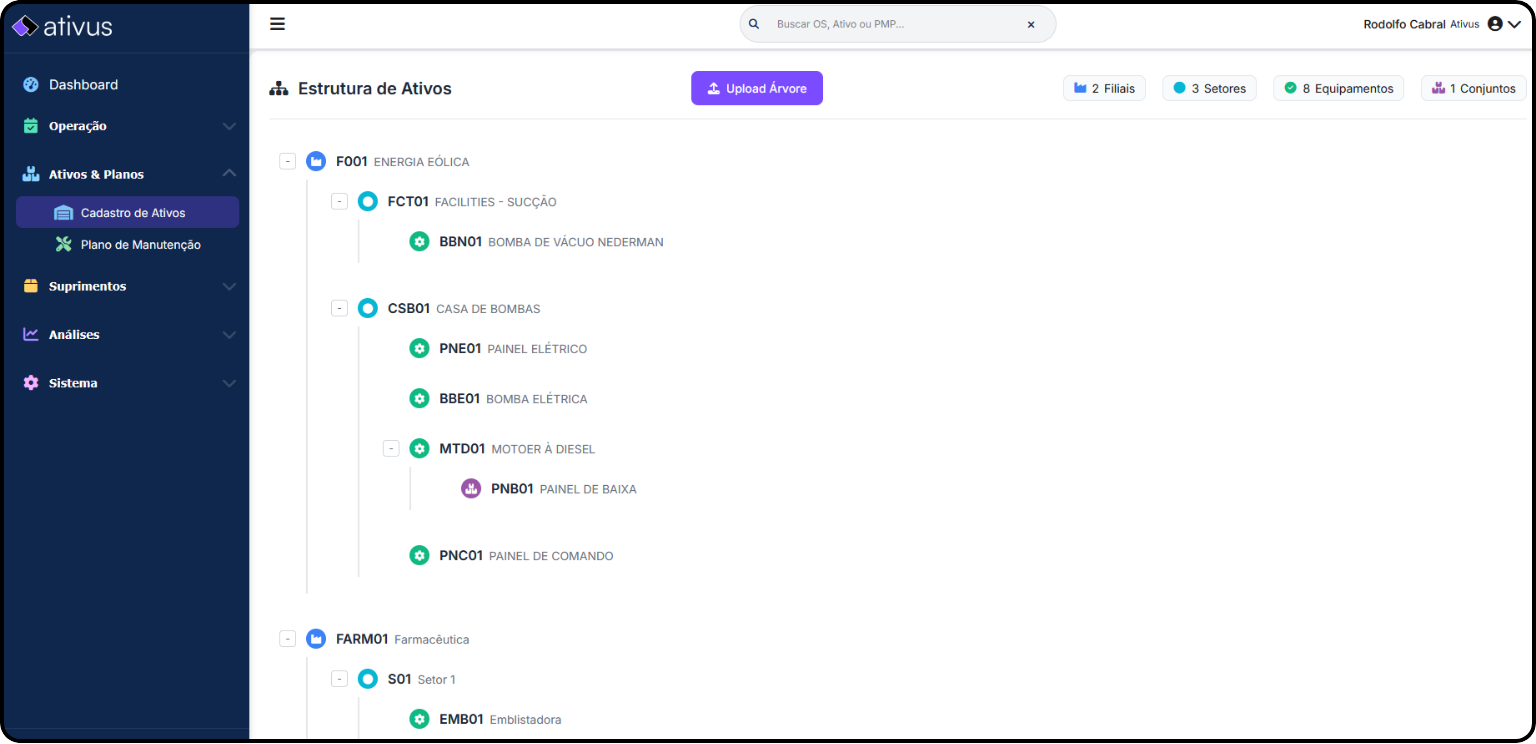
Task: Select the Análises chart icon
Action: click(29, 334)
